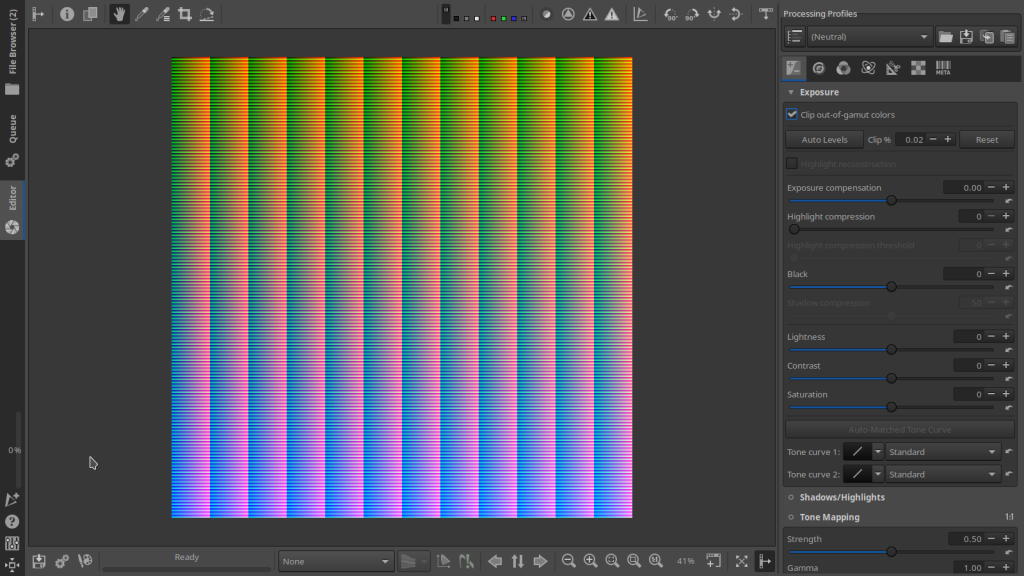
Task: Toggle the blue channel preview
Action: 514,18
